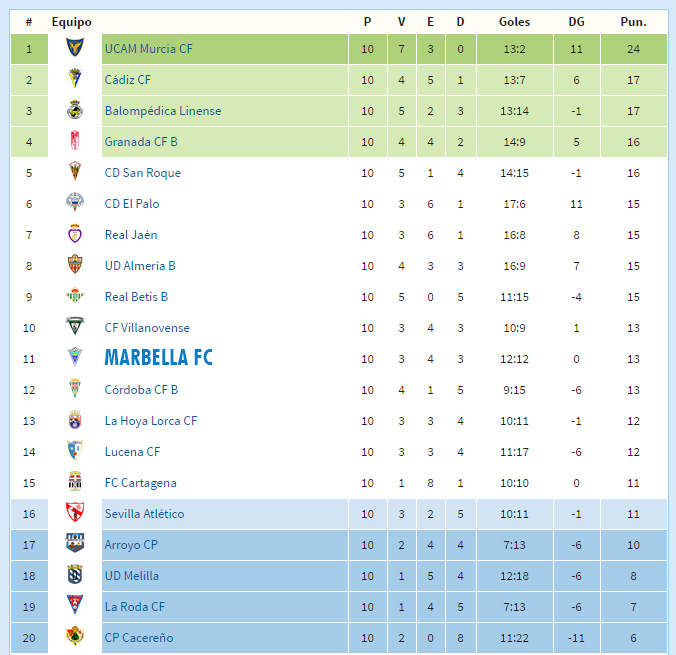Visit the Córdoba CF B link
The width and height of the screenshot is (676, 655).
(141, 390)
